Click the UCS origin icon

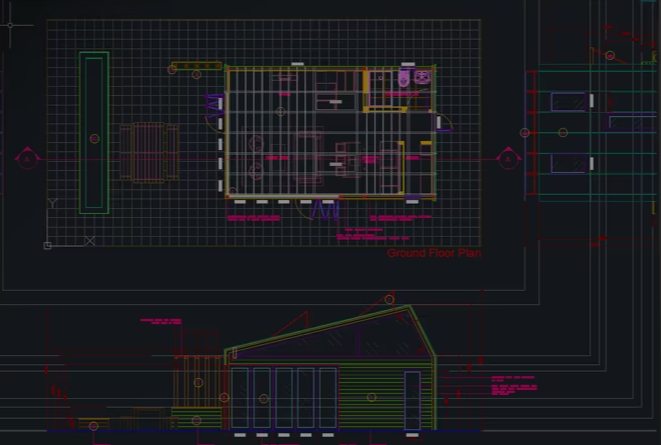(47, 245)
